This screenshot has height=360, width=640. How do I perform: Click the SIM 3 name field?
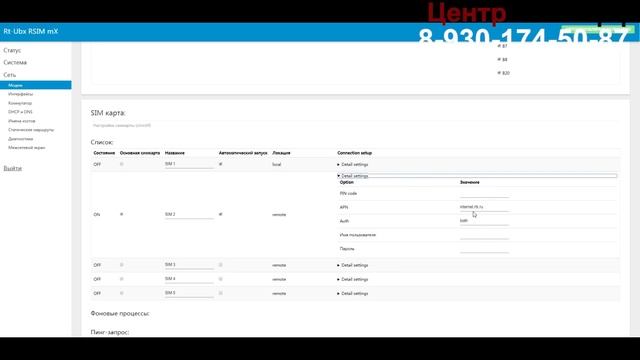pyautogui.click(x=189, y=265)
